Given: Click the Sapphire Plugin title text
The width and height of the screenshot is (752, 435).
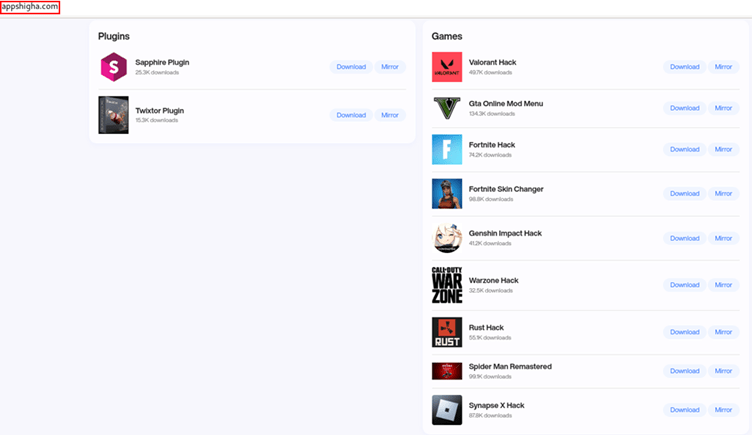Looking at the screenshot, I should pyautogui.click(x=162, y=62).
